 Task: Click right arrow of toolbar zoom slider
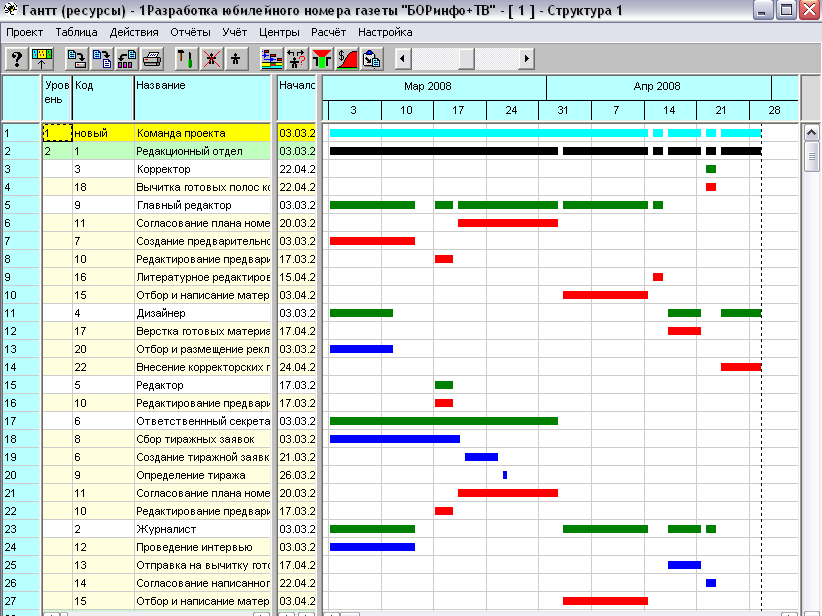(527, 59)
